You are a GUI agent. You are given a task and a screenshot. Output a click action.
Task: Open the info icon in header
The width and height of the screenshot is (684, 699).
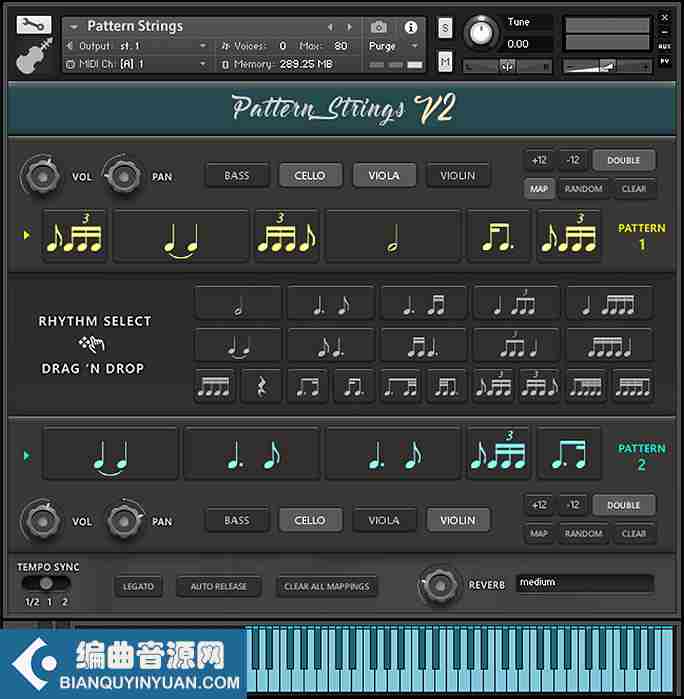coord(410,27)
